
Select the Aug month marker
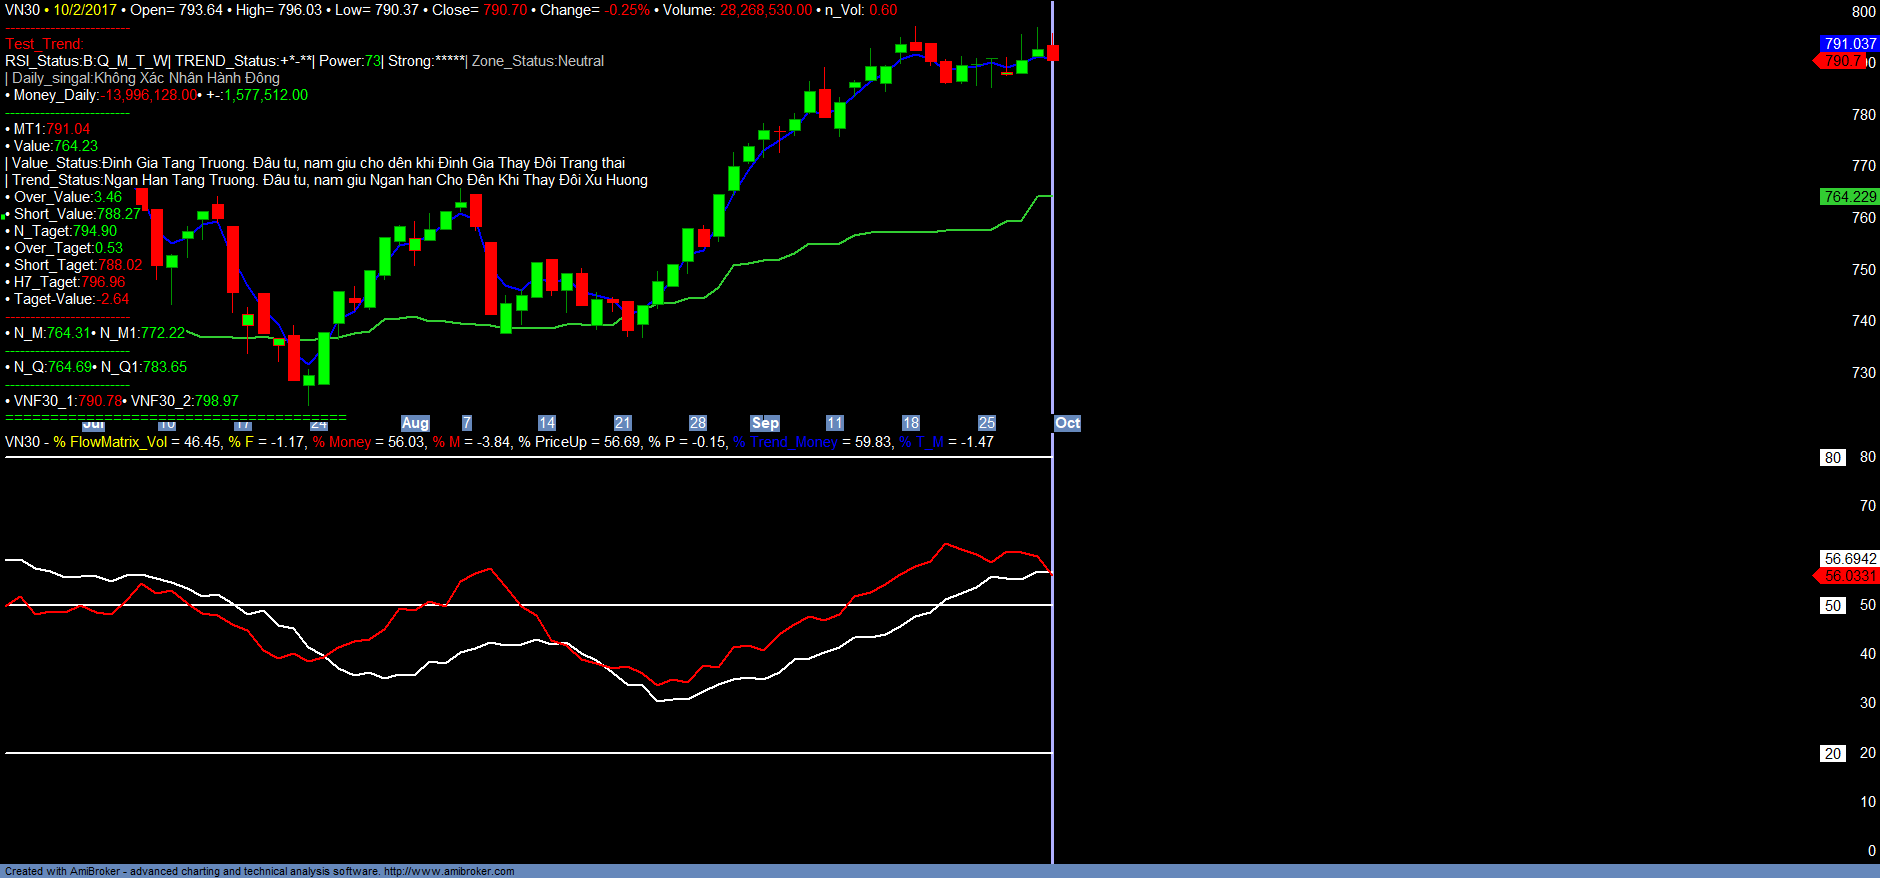click(x=415, y=423)
